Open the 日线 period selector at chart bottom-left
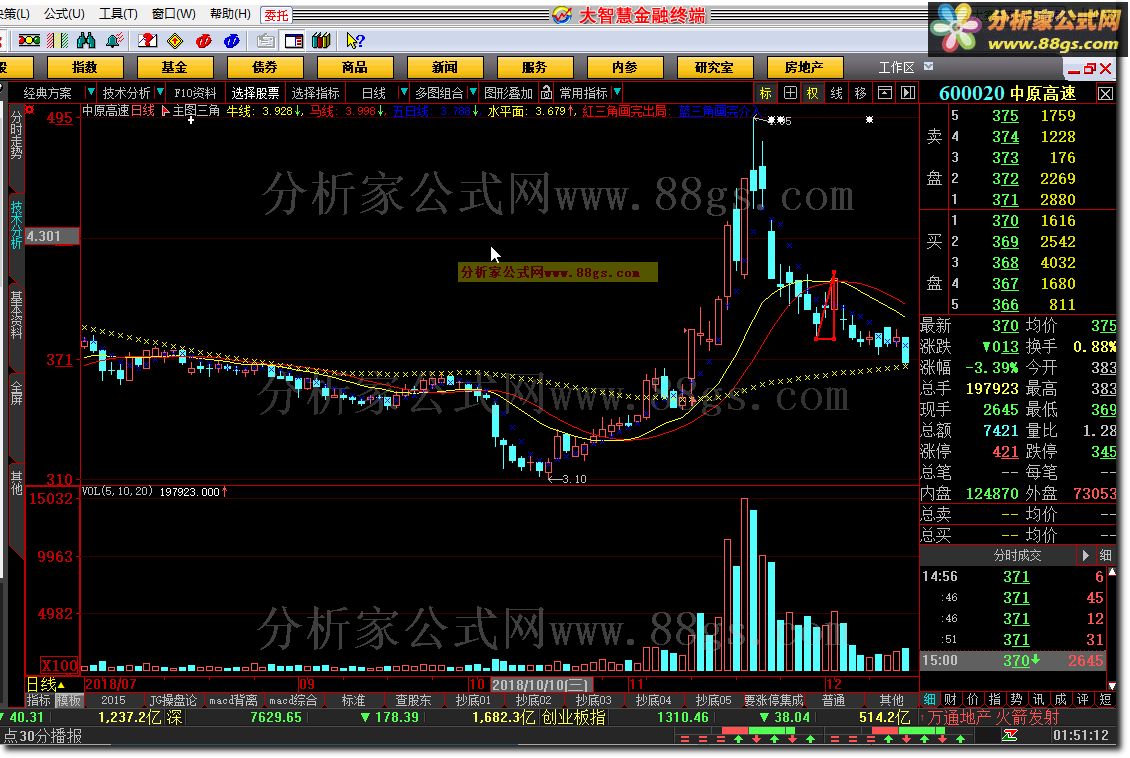This screenshot has width=1130, height=758. [x=45, y=684]
